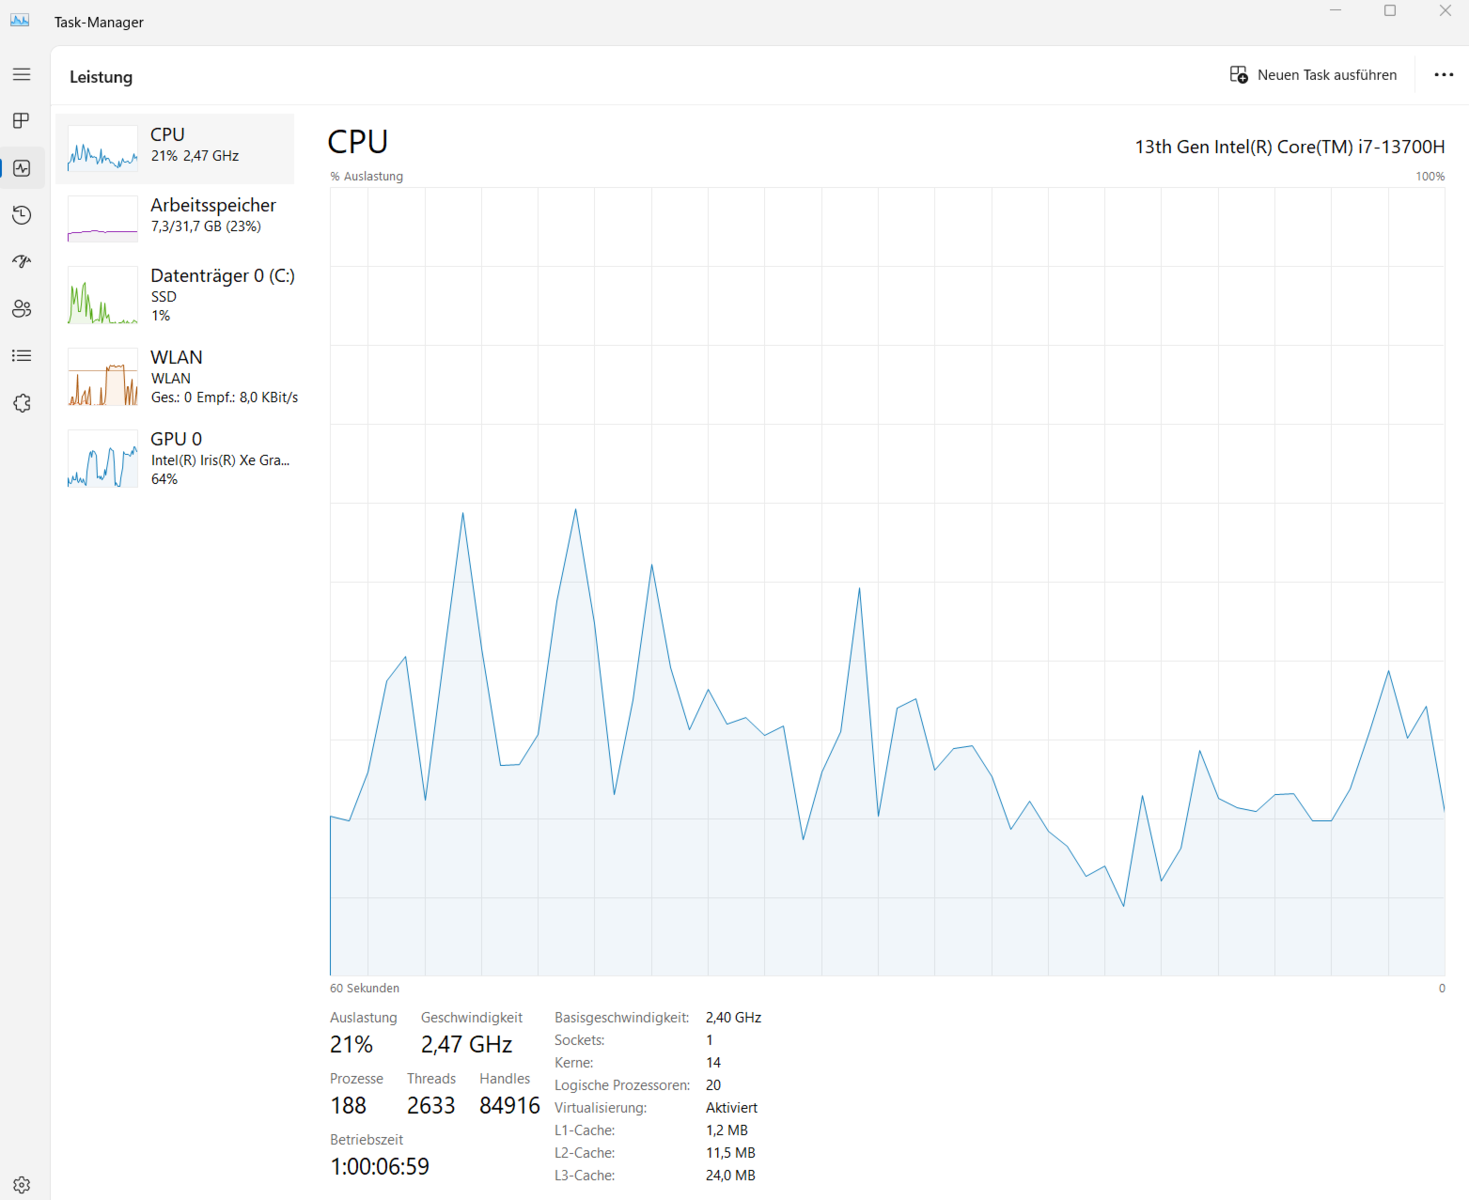Select the Arbeitsspeicher resource entry

(175, 218)
